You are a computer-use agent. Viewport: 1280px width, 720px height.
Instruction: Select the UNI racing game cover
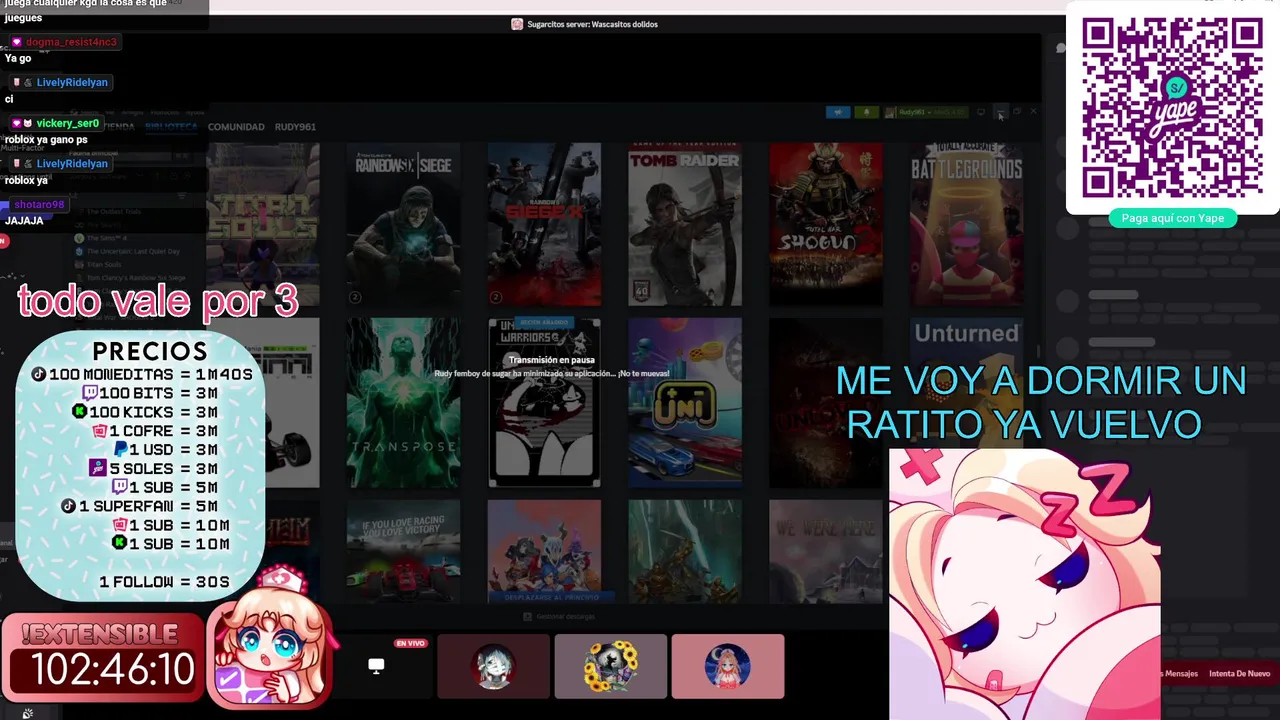click(x=685, y=403)
